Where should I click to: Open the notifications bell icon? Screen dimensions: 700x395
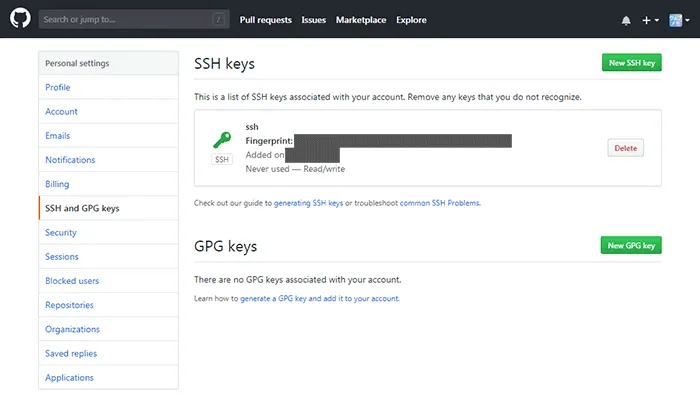pos(626,21)
